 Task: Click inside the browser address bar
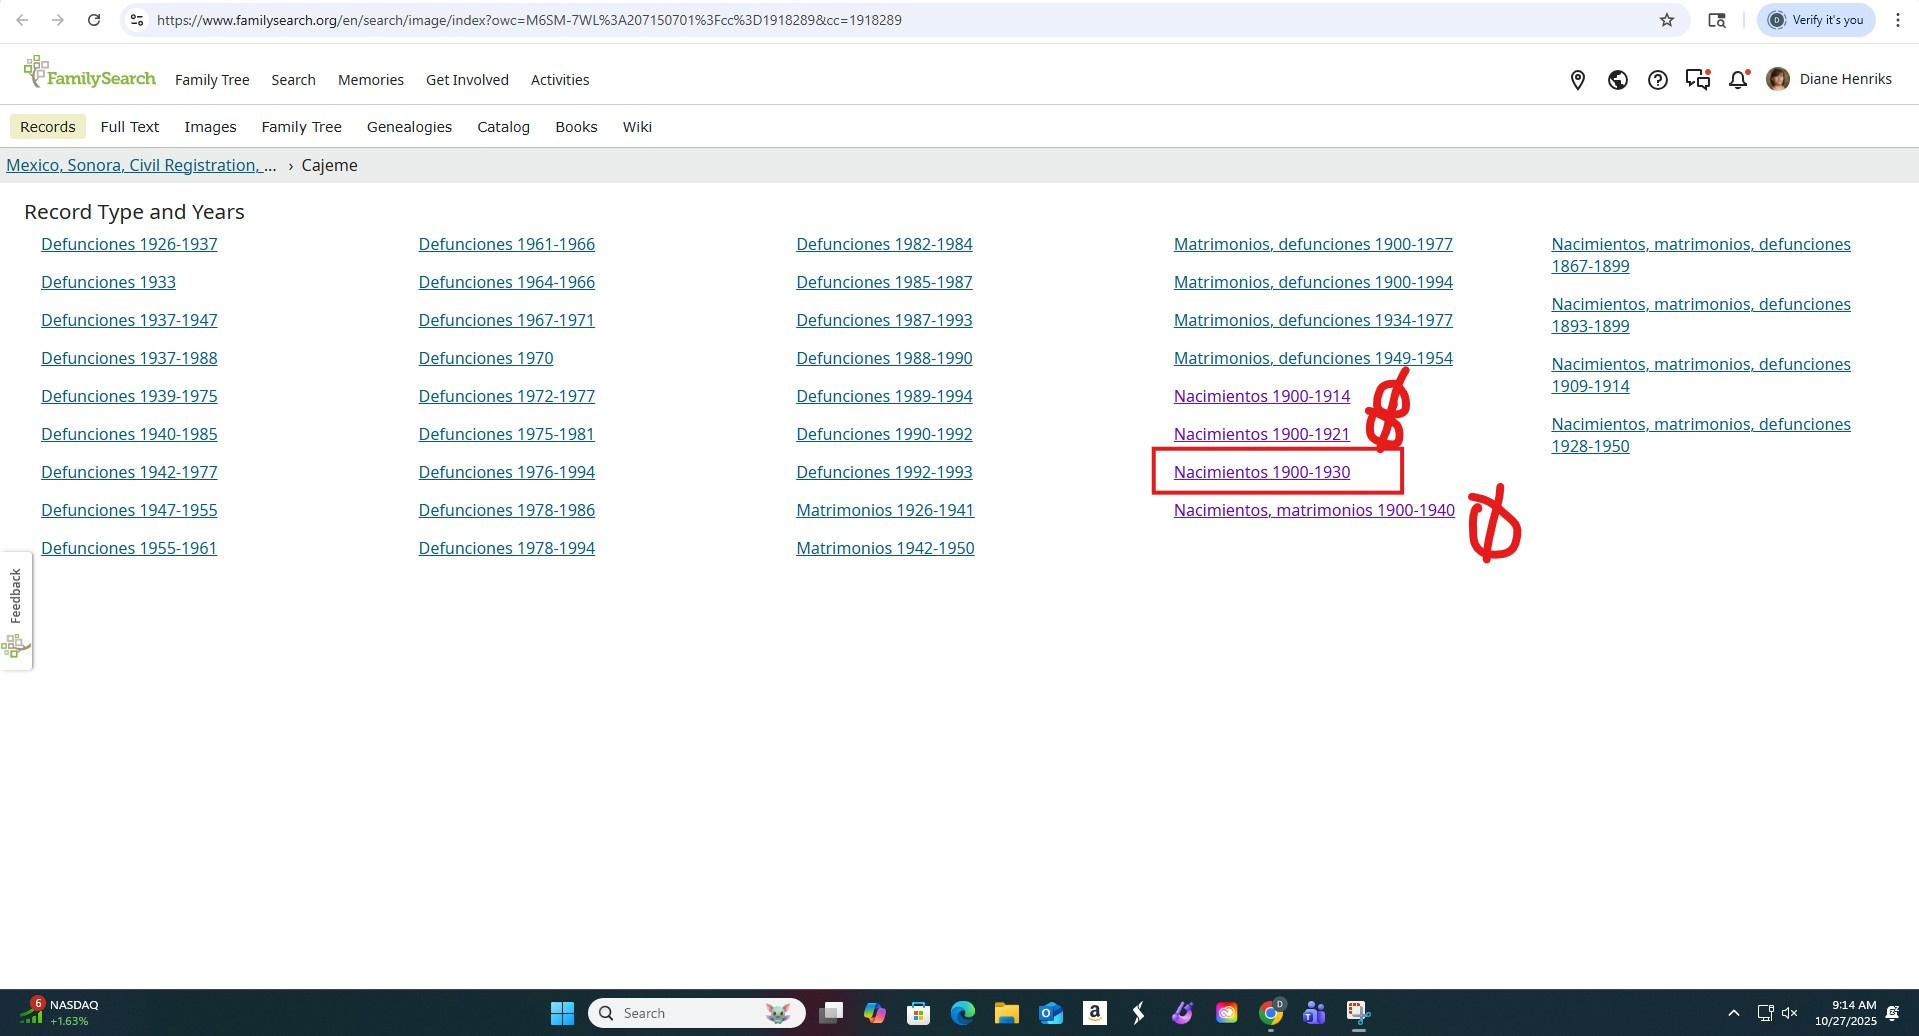tap(500, 19)
